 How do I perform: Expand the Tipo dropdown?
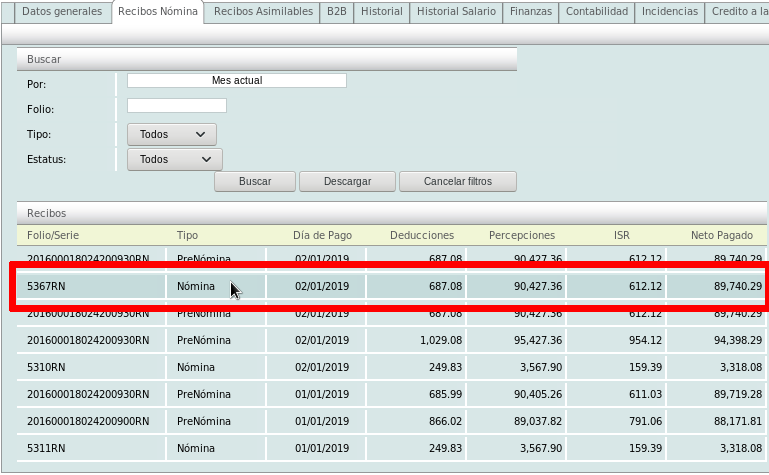172,134
